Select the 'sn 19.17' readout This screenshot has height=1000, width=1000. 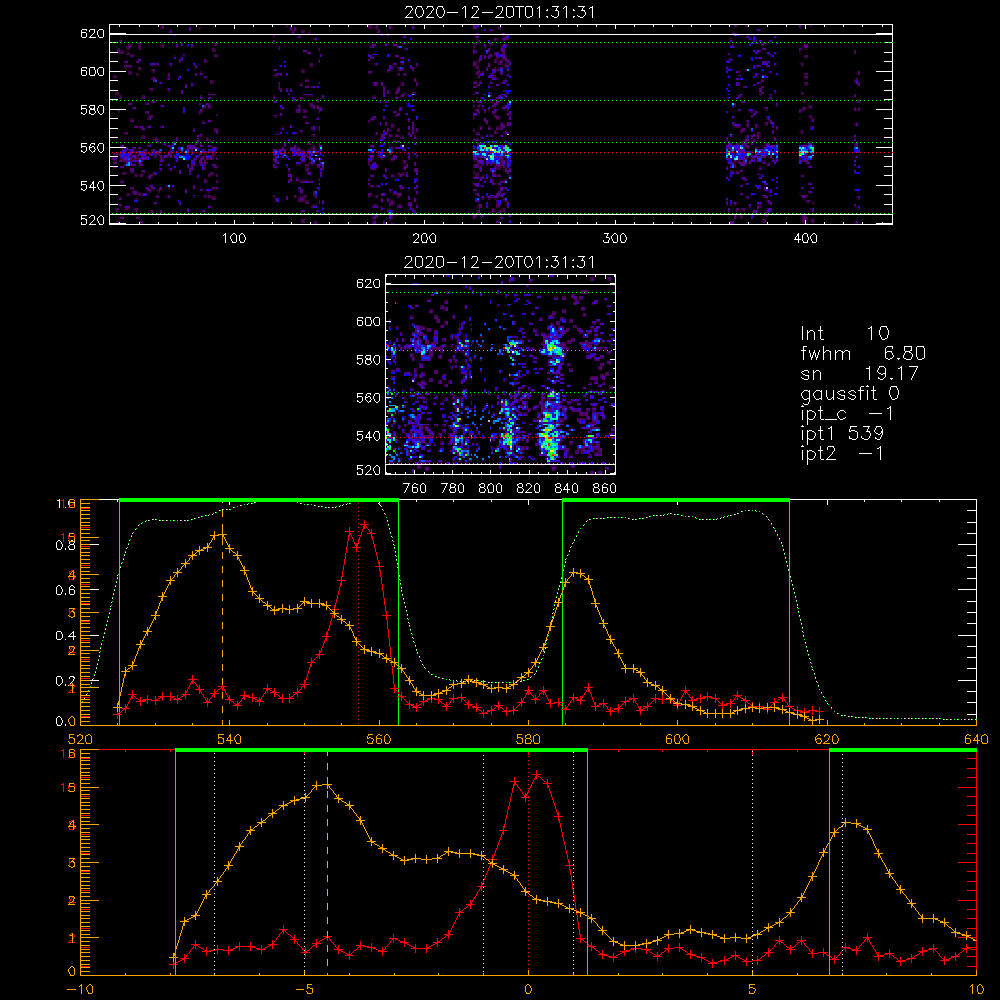[859, 373]
